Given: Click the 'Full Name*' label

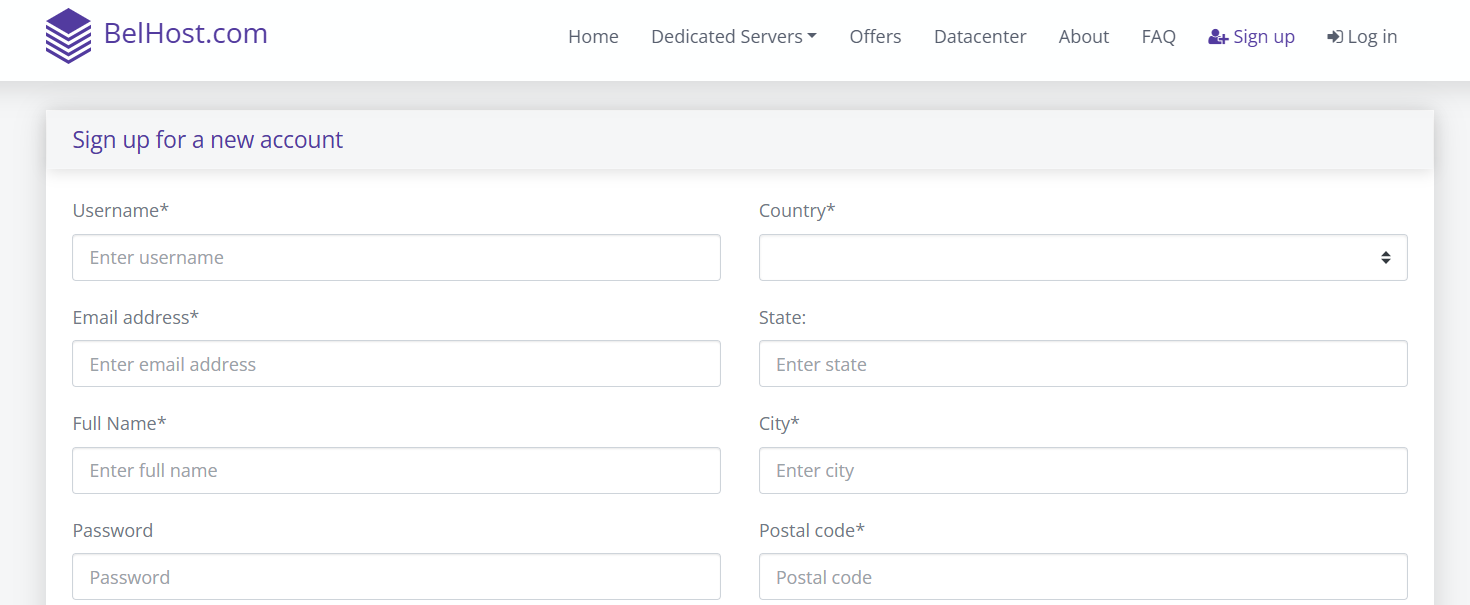Looking at the screenshot, I should tap(119, 424).
